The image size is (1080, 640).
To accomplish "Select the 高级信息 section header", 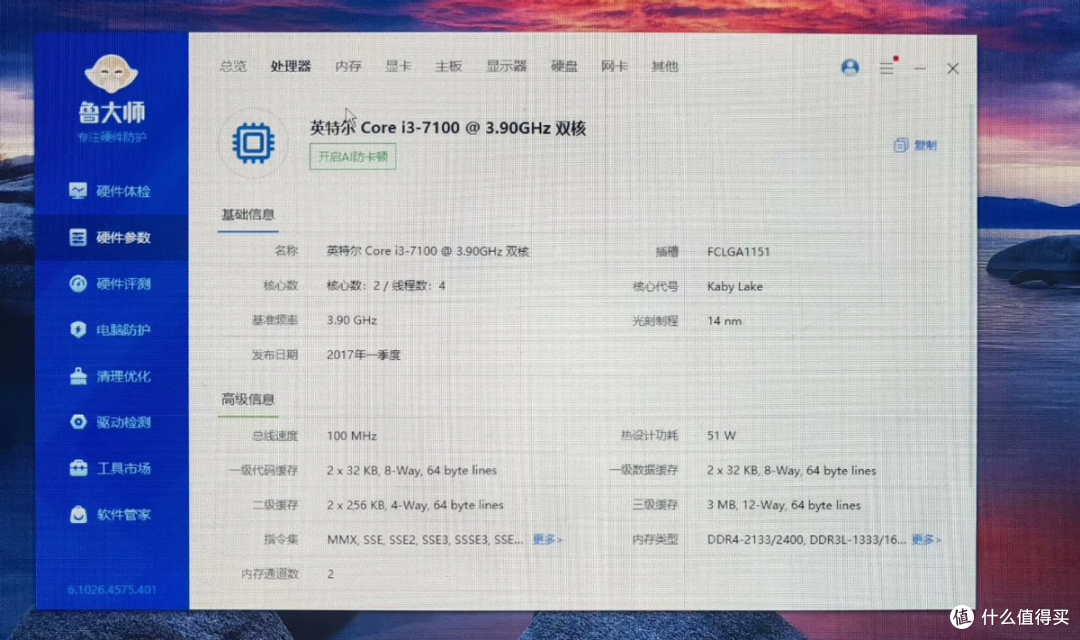I will click(x=248, y=399).
